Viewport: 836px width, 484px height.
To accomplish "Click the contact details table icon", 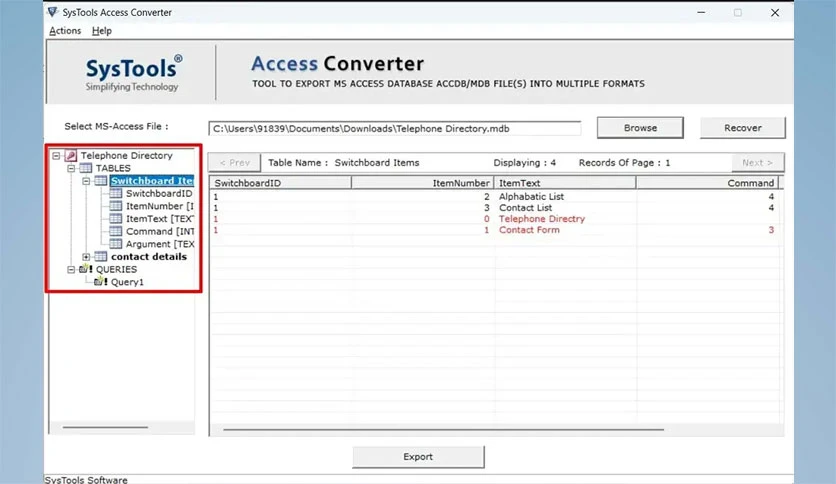I will [100, 257].
